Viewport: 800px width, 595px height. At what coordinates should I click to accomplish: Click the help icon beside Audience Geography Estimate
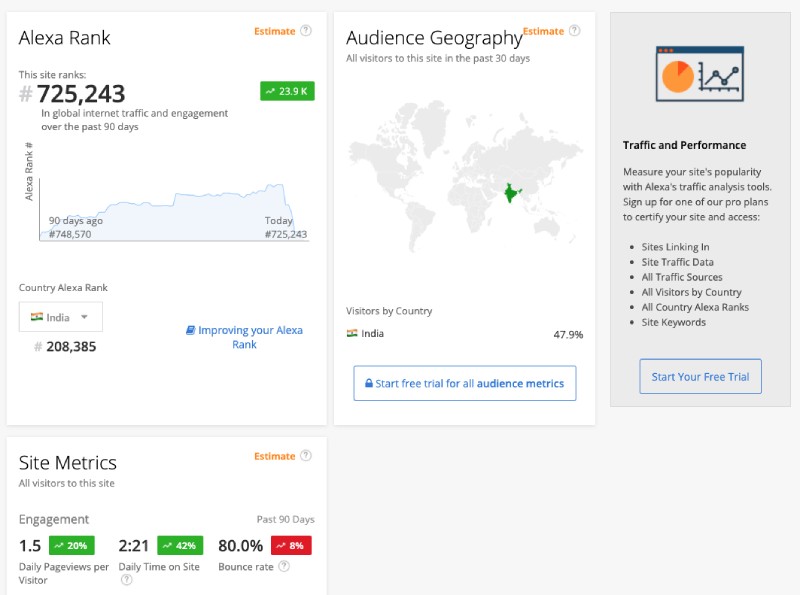coord(574,31)
